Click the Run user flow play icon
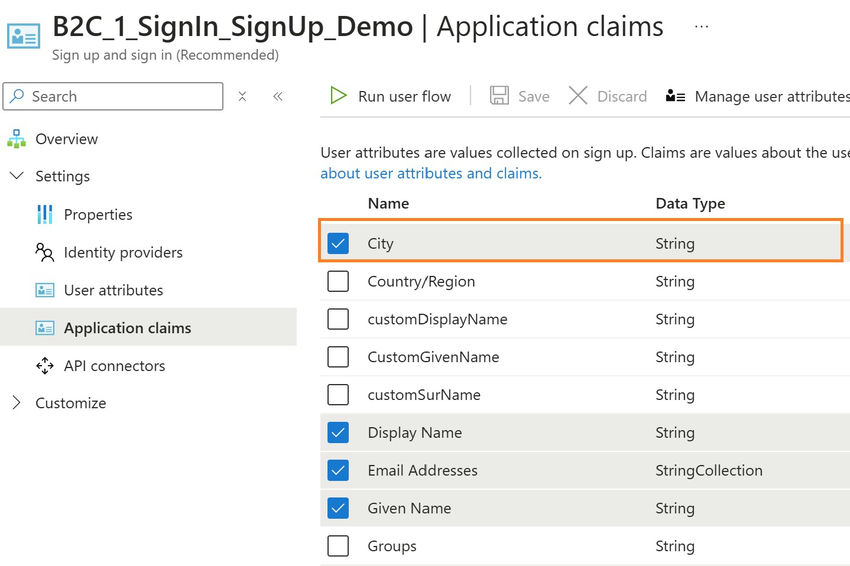The height and width of the screenshot is (566, 850). (x=338, y=96)
